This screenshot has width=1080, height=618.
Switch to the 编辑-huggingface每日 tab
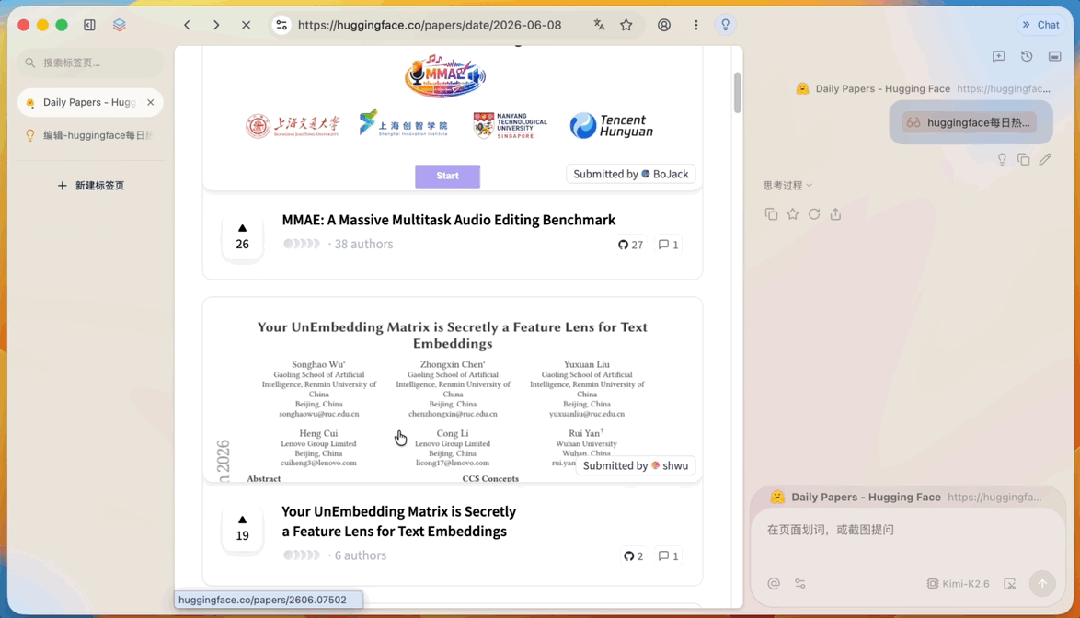coord(90,135)
